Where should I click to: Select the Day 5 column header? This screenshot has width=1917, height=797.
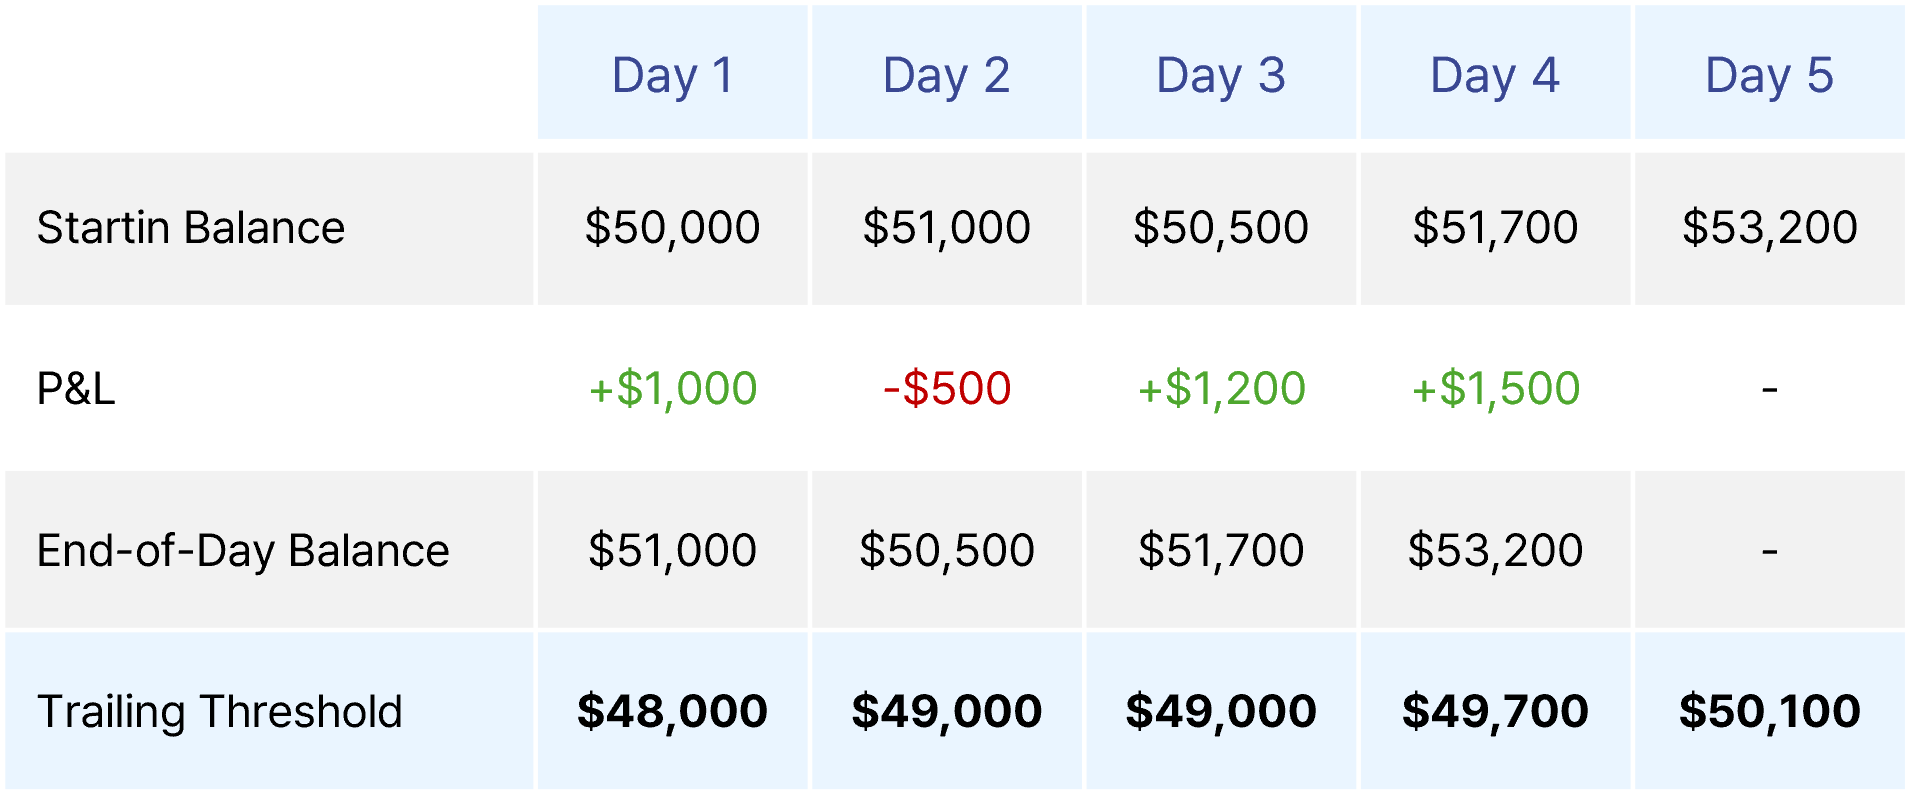1769,73
